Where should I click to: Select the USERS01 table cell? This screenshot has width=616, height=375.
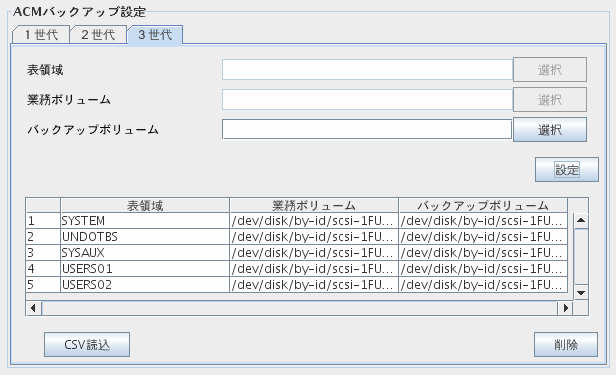(145, 269)
